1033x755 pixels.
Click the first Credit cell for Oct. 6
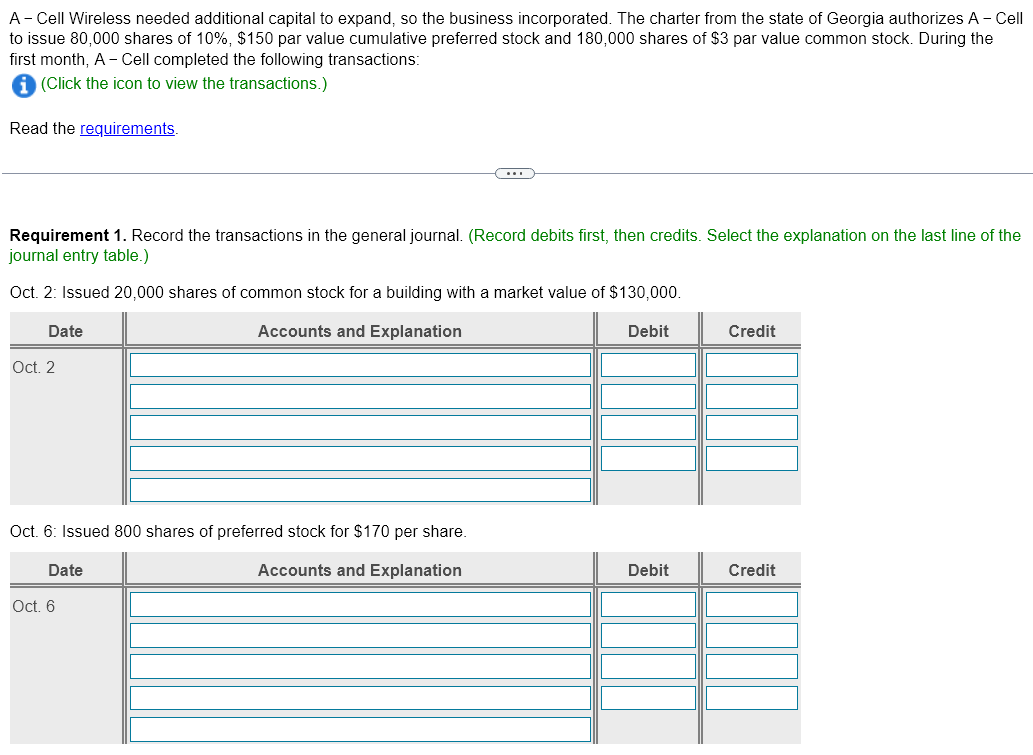click(x=750, y=603)
